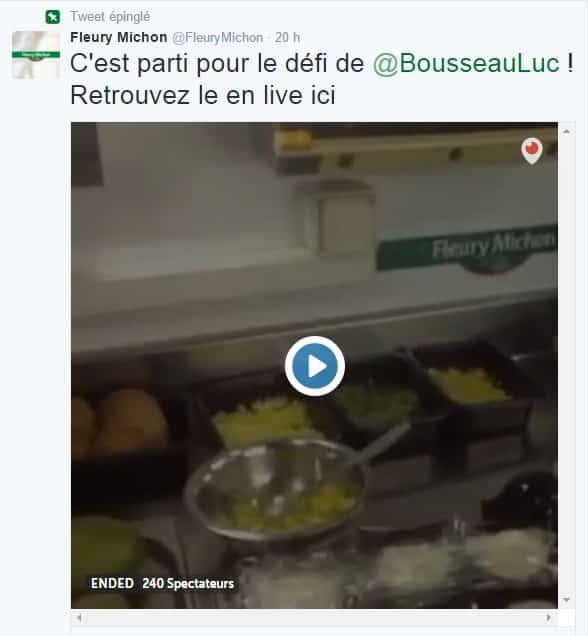
Task: Click the Fleury Michon banner inside the video
Action: pyautogui.click(x=466, y=248)
